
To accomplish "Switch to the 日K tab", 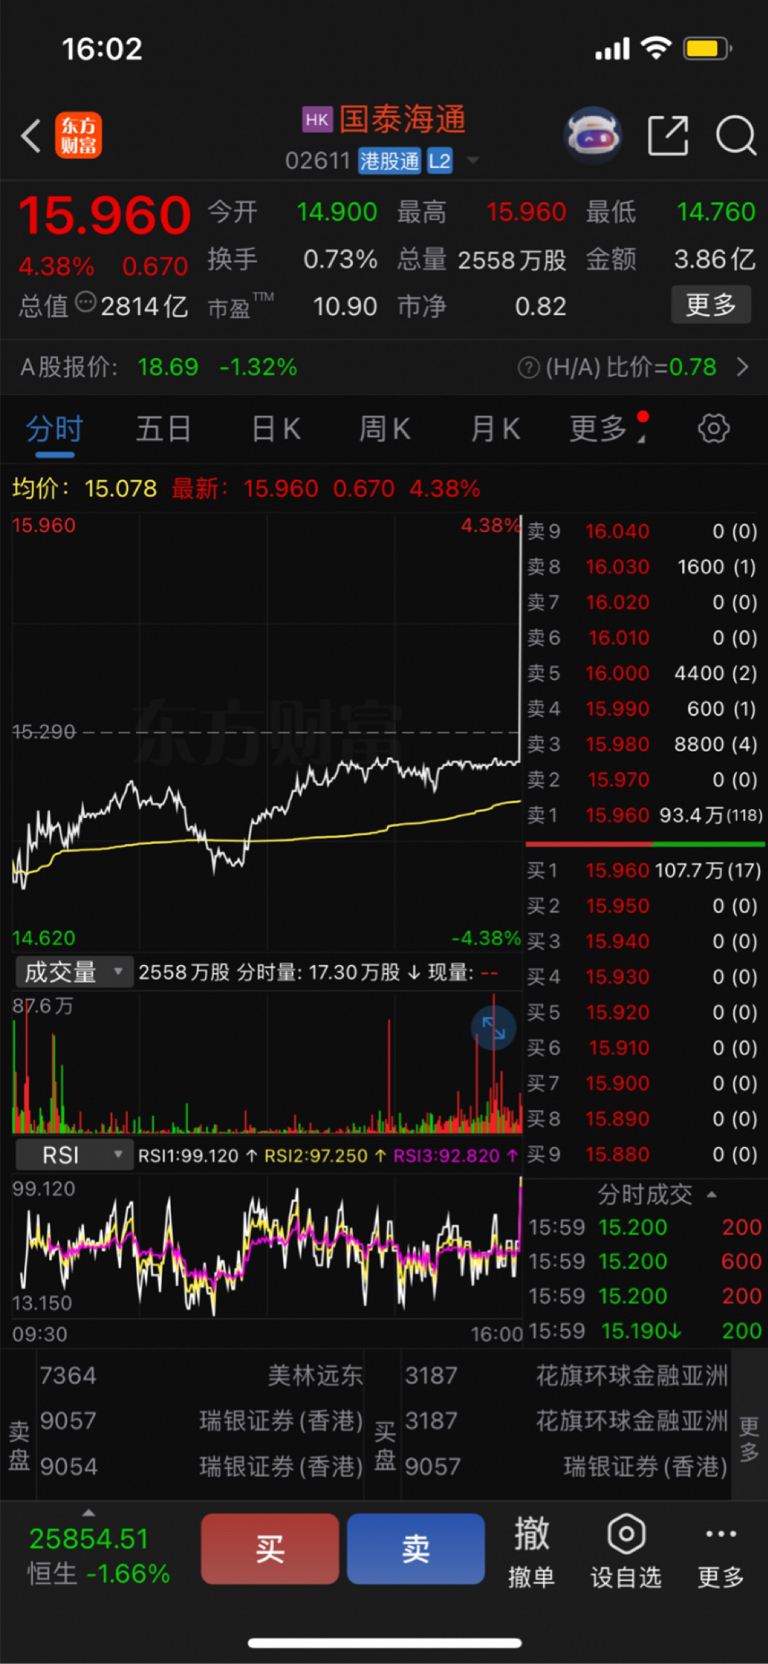I will coord(275,429).
